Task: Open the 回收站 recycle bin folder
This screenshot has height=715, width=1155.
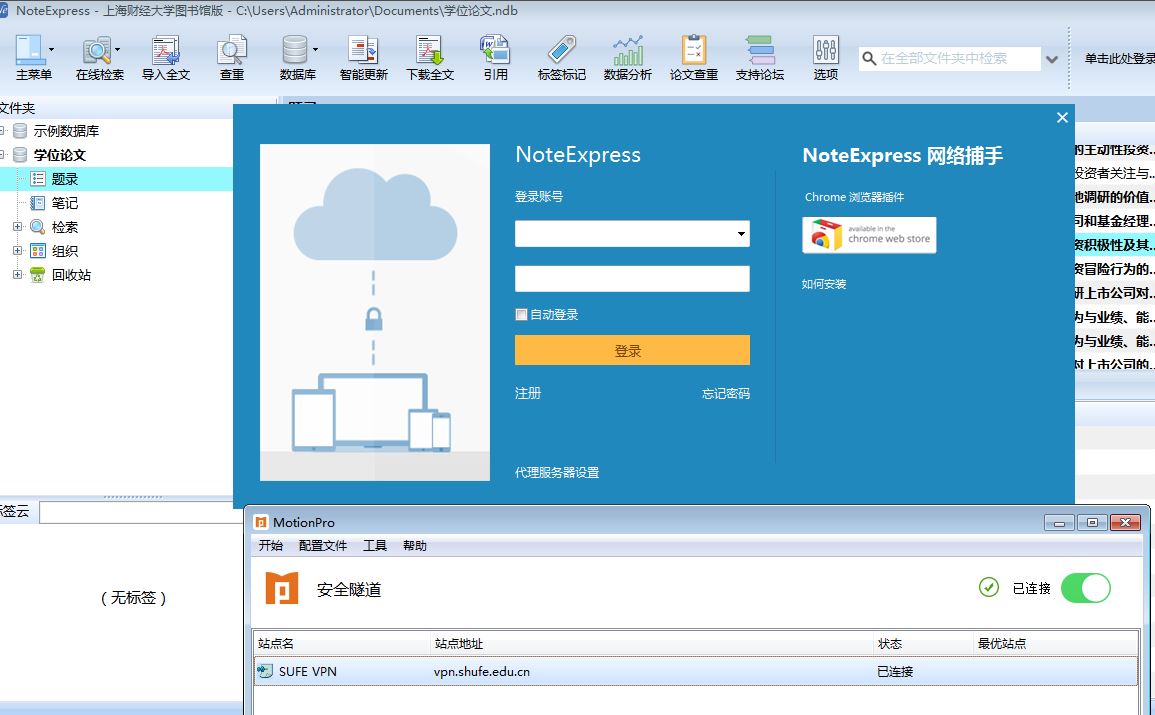Action: click(71, 275)
